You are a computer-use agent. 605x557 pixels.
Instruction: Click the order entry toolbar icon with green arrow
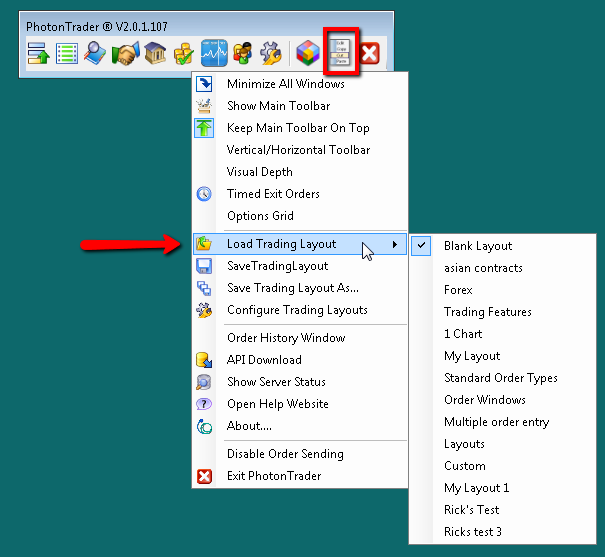(x=39, y=53)
